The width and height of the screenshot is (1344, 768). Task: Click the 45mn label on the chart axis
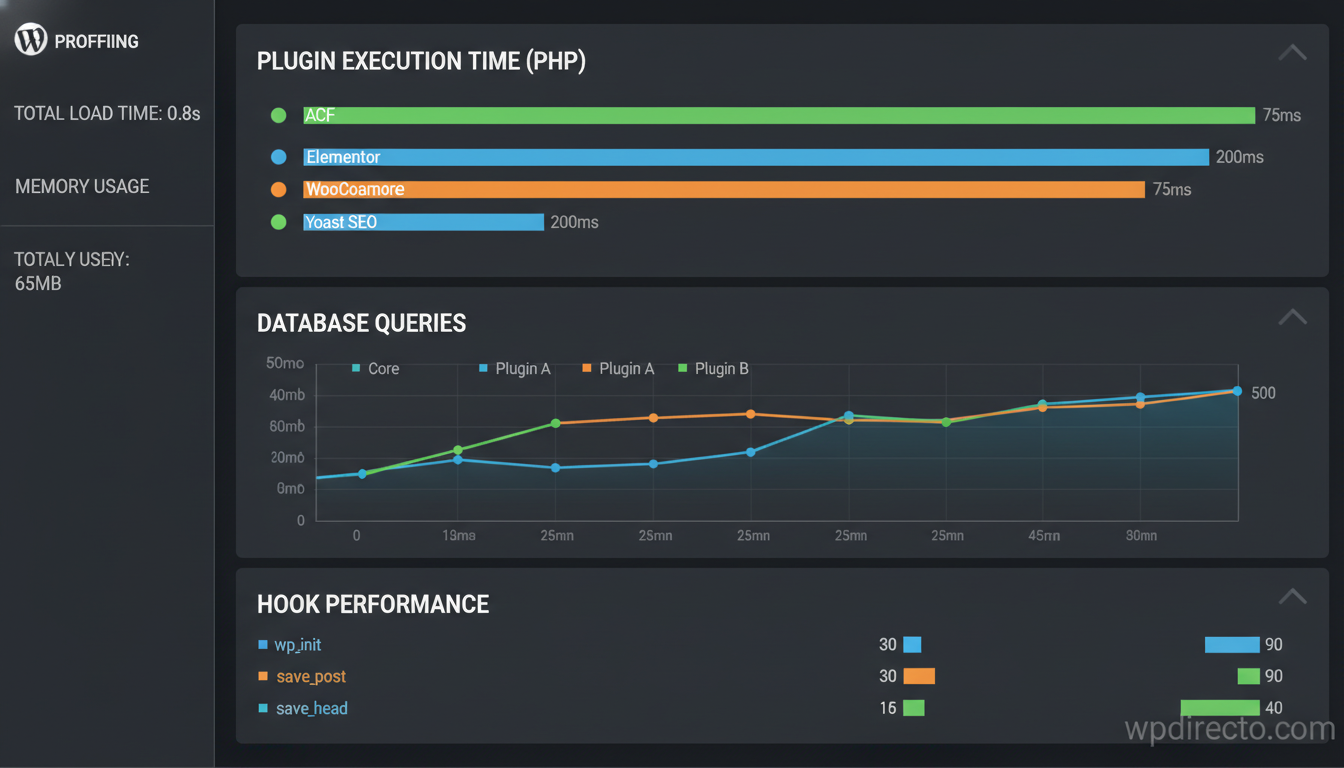pos(1043,536)
